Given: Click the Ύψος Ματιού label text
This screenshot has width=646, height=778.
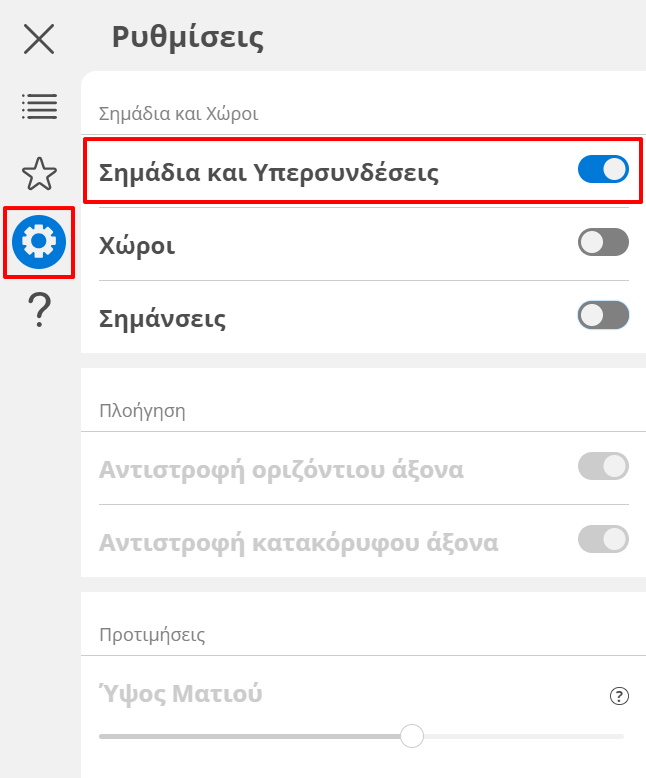Looking at the screenshot, I should 181,692.
